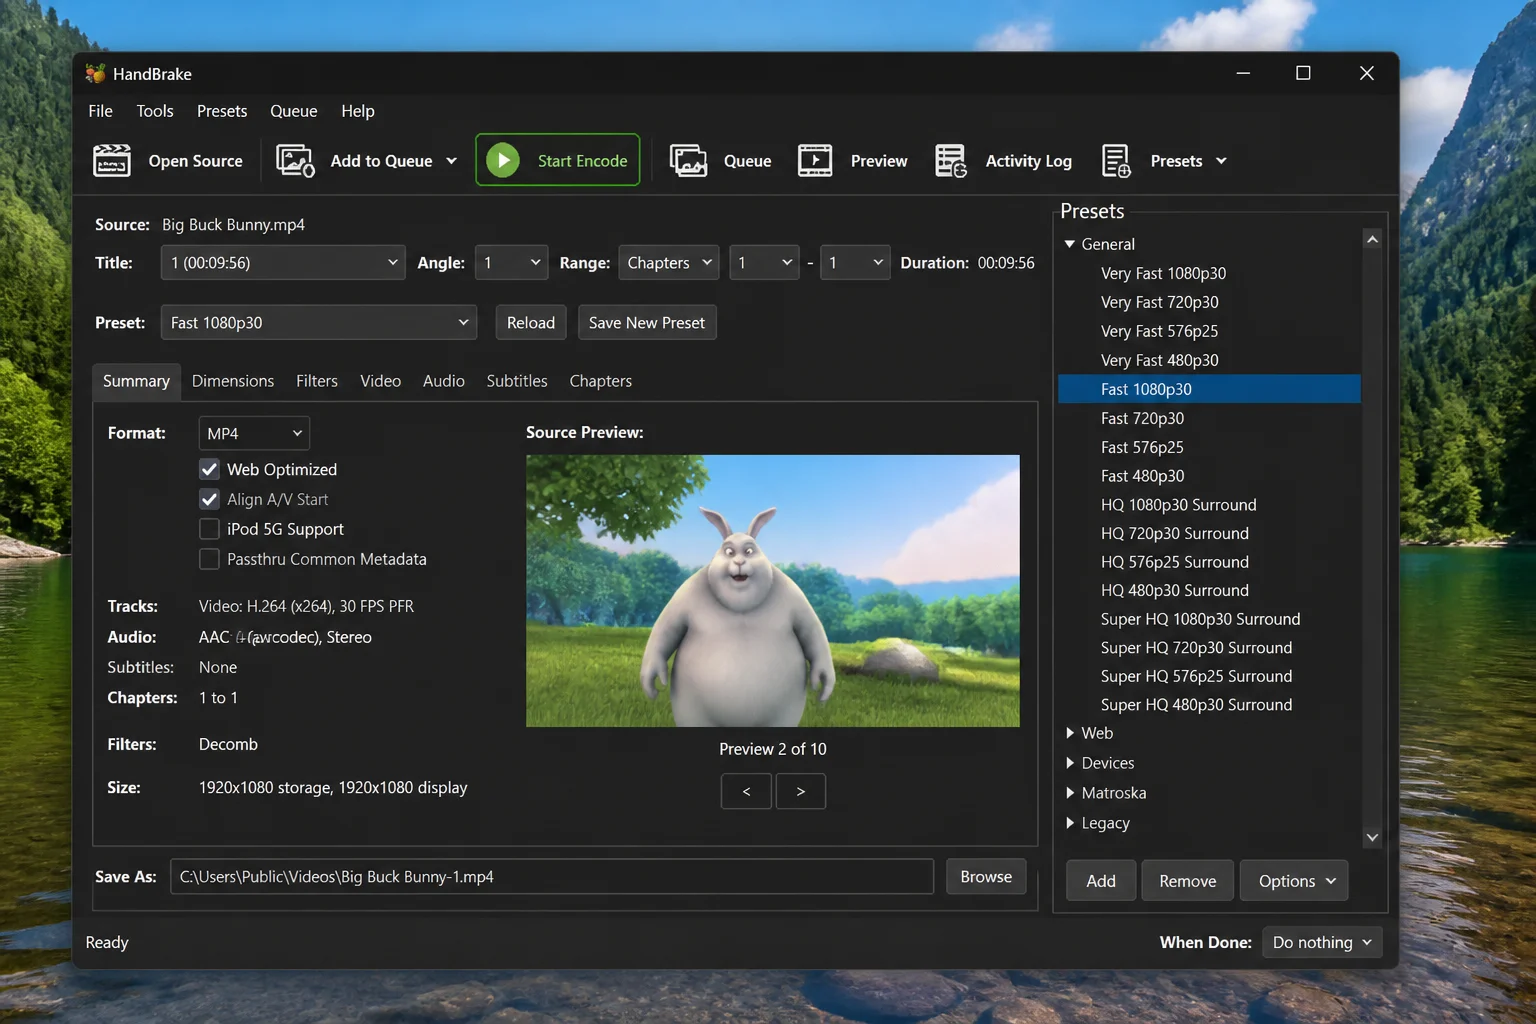Viewport: 1536px width, 1024px height.
Task: Click the Add to Queue picture icon
Action: (295, 160)
